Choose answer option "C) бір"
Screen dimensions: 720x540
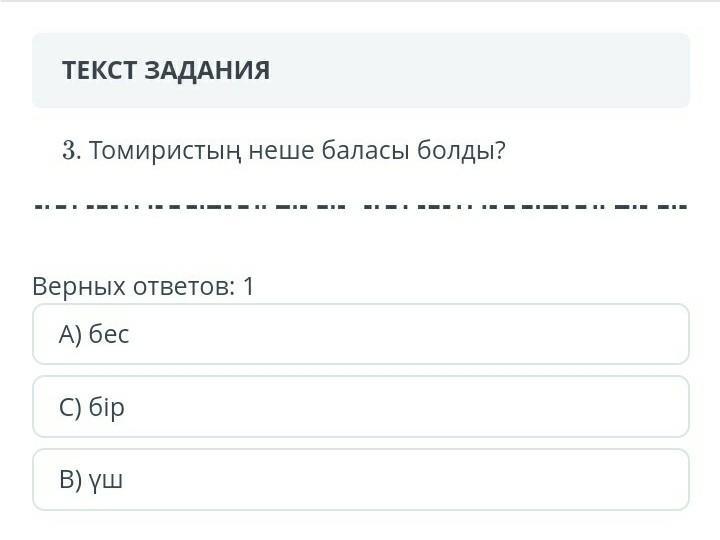pyautogui.click(x=360, y=407)
